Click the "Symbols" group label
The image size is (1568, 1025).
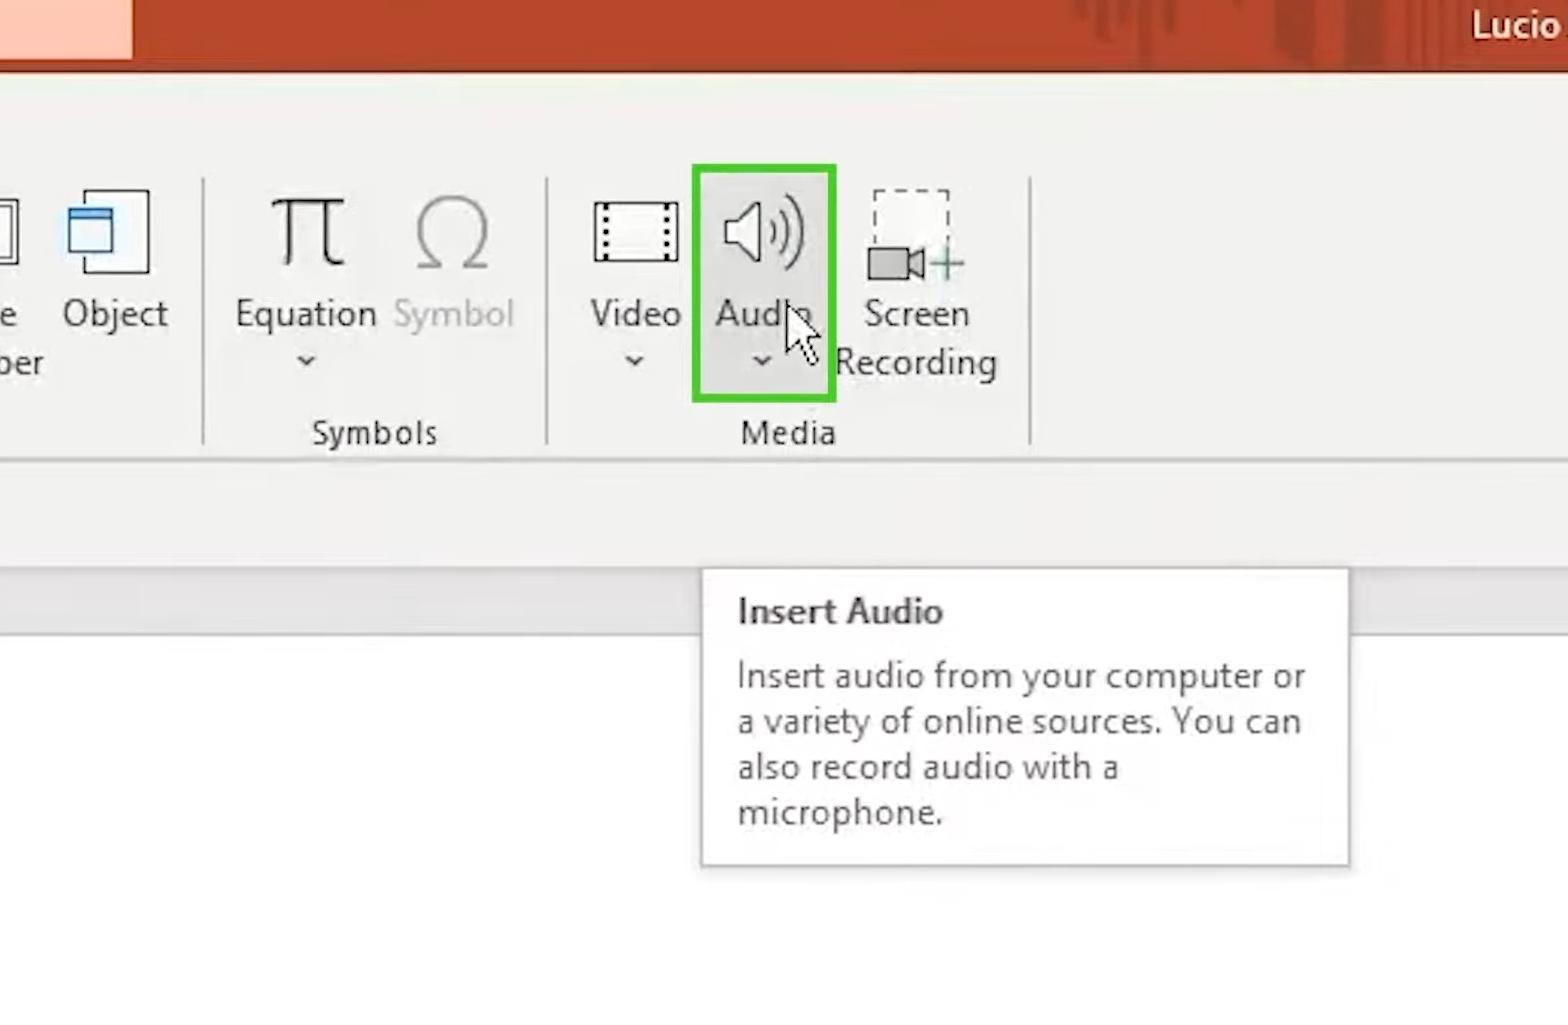click(x=374, y=433)
